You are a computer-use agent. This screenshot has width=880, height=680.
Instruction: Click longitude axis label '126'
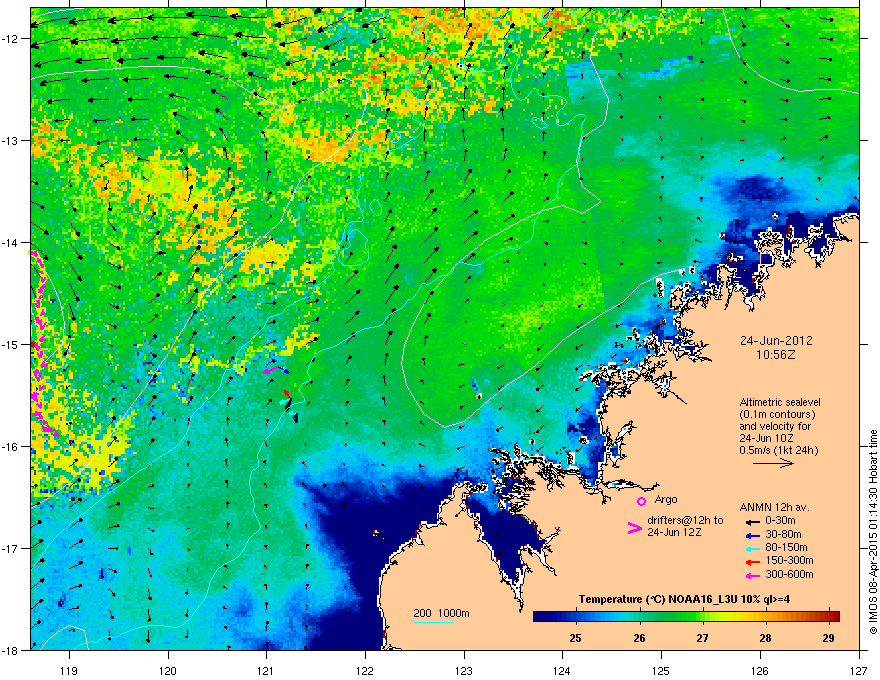760,670
